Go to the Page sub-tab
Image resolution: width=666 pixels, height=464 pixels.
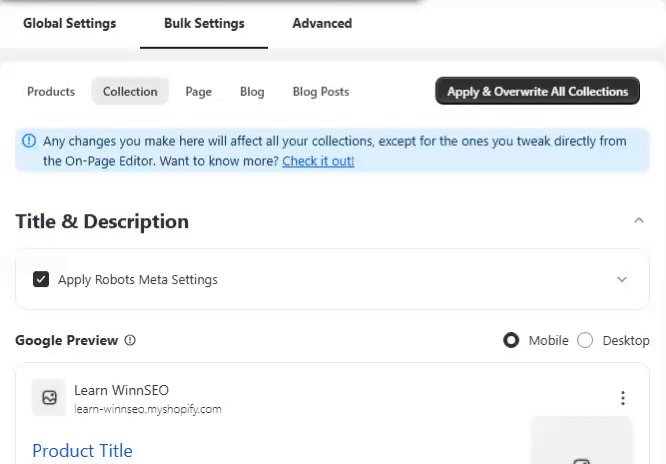(198, 92)
